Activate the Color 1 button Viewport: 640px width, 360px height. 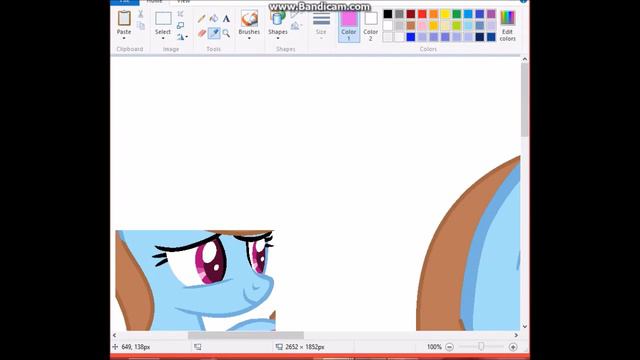[x=349, y=26]
